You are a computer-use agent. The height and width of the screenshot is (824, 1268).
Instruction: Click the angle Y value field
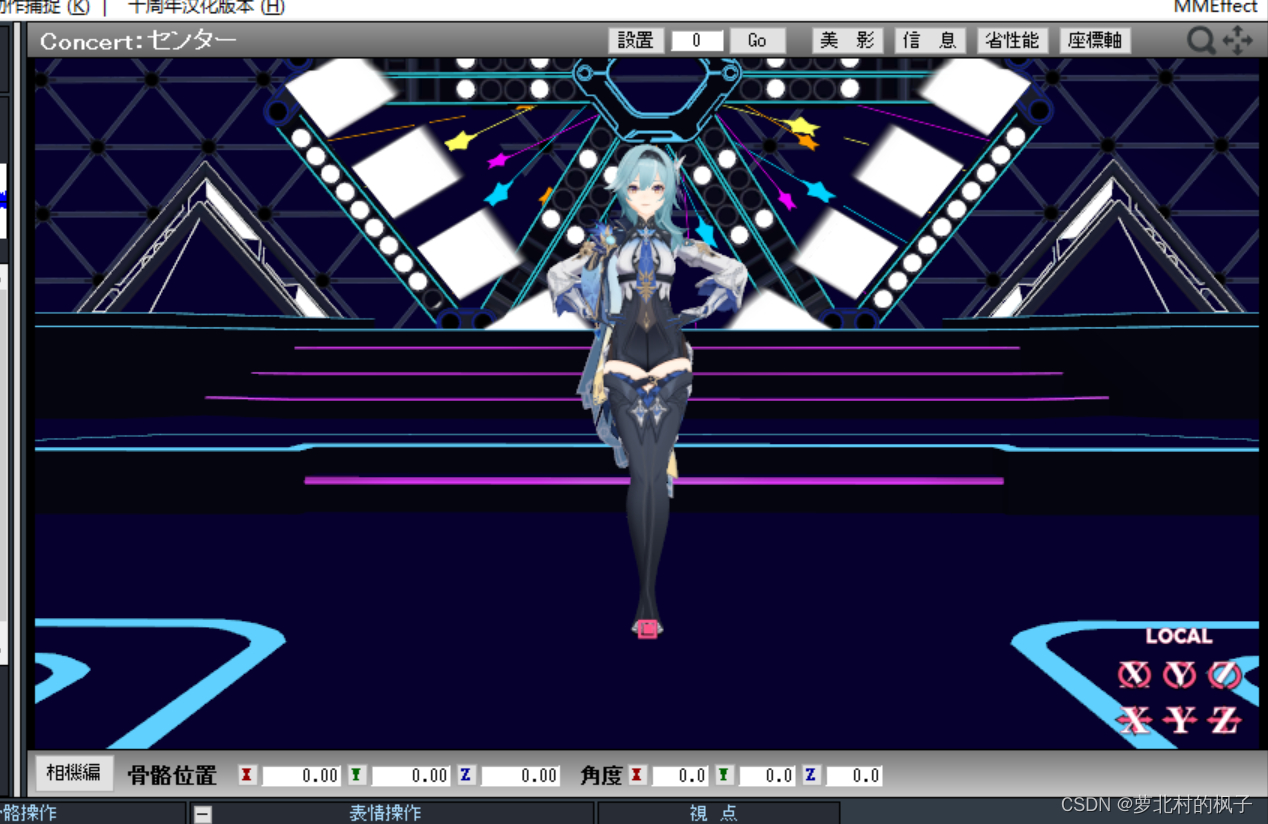click(767, 776)
